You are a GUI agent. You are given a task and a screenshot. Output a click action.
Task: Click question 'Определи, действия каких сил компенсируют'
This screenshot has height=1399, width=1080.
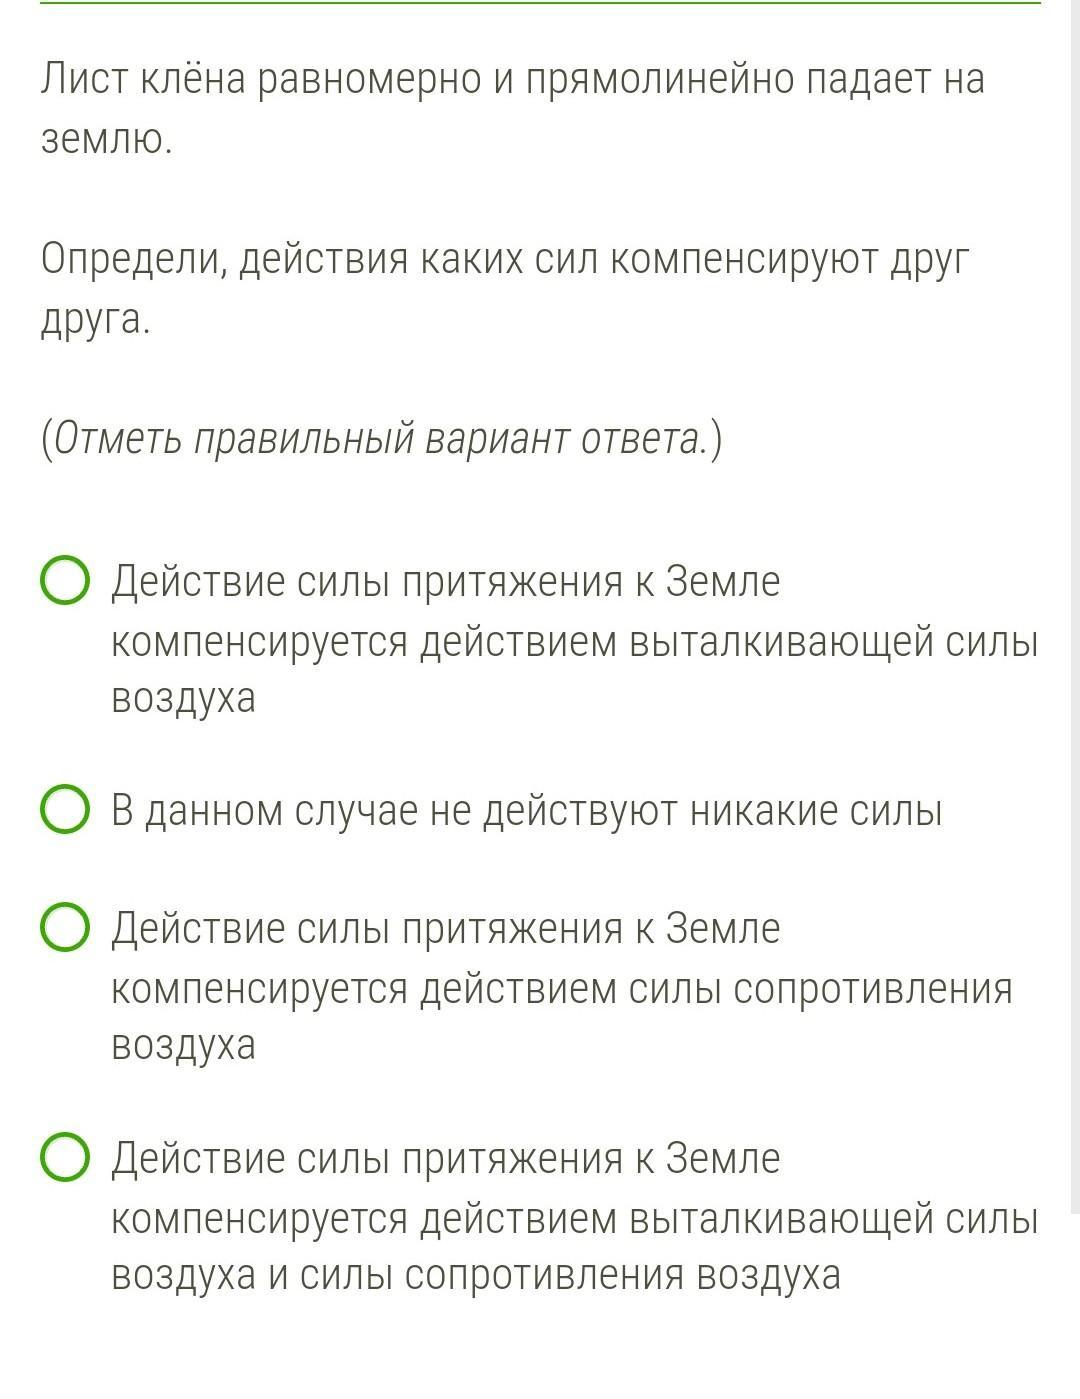(505, 260)
